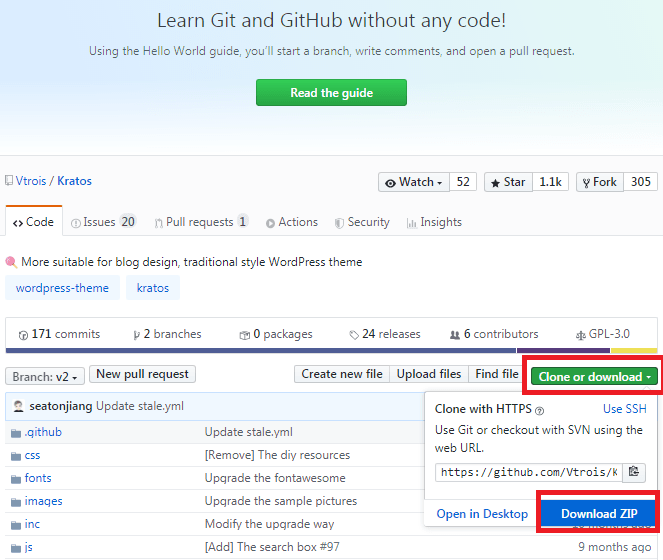
Task: Open '[Add] The search box #97' commit
Action: (x=272, y=547)
